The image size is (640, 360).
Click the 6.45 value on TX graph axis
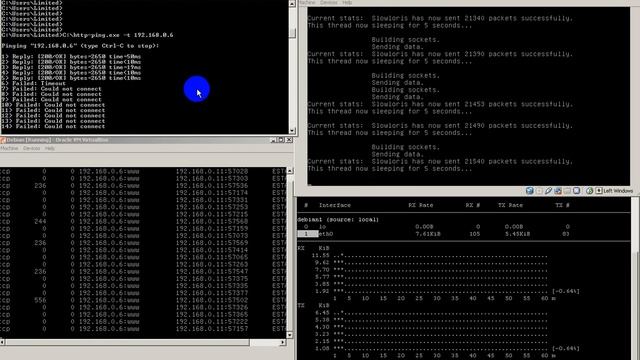pos(322,313)
